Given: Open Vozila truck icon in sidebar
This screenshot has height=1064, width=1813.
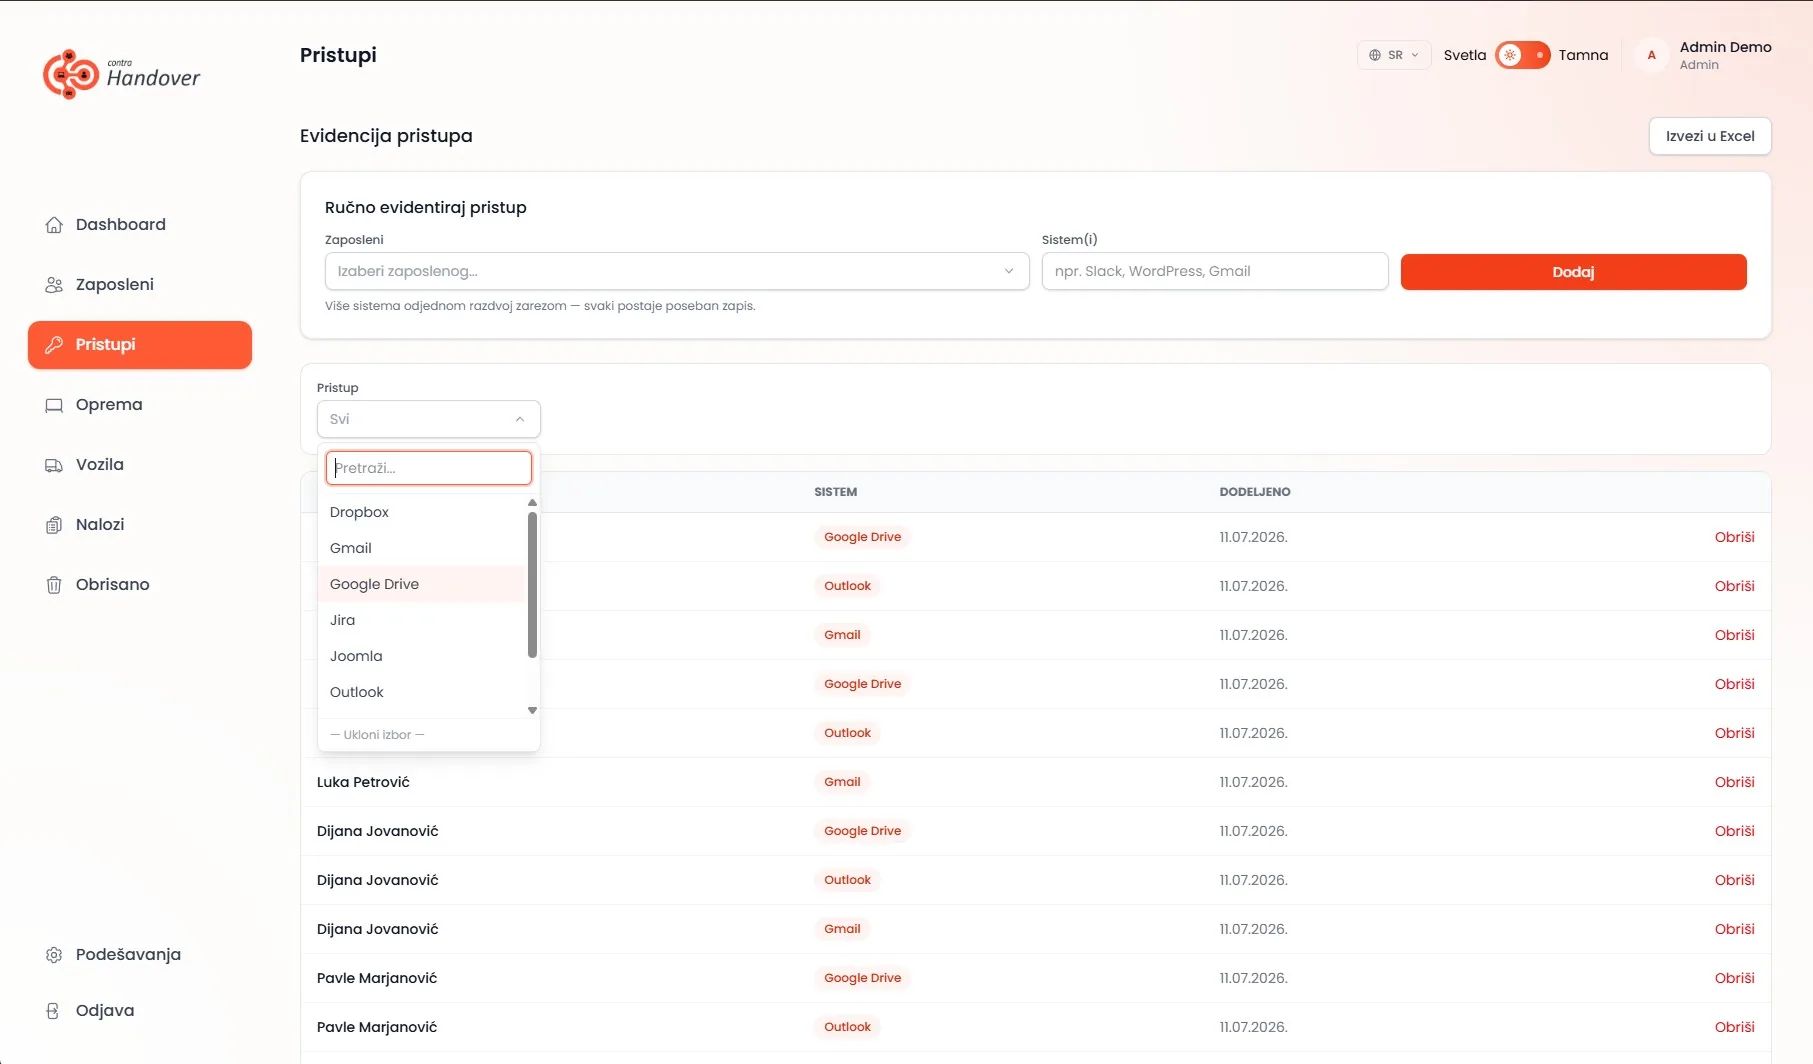Looking at the screenshot, I should tap(54, 465).
